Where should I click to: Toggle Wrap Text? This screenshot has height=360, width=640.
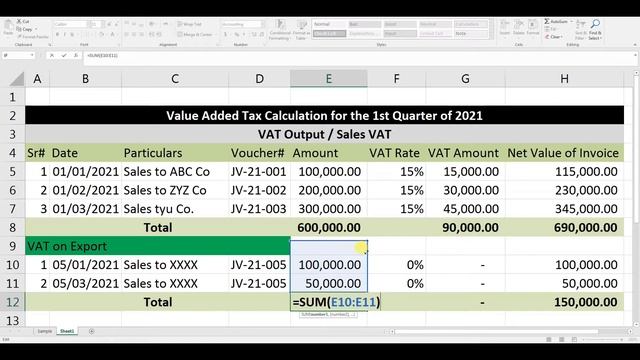click(189, 24)
